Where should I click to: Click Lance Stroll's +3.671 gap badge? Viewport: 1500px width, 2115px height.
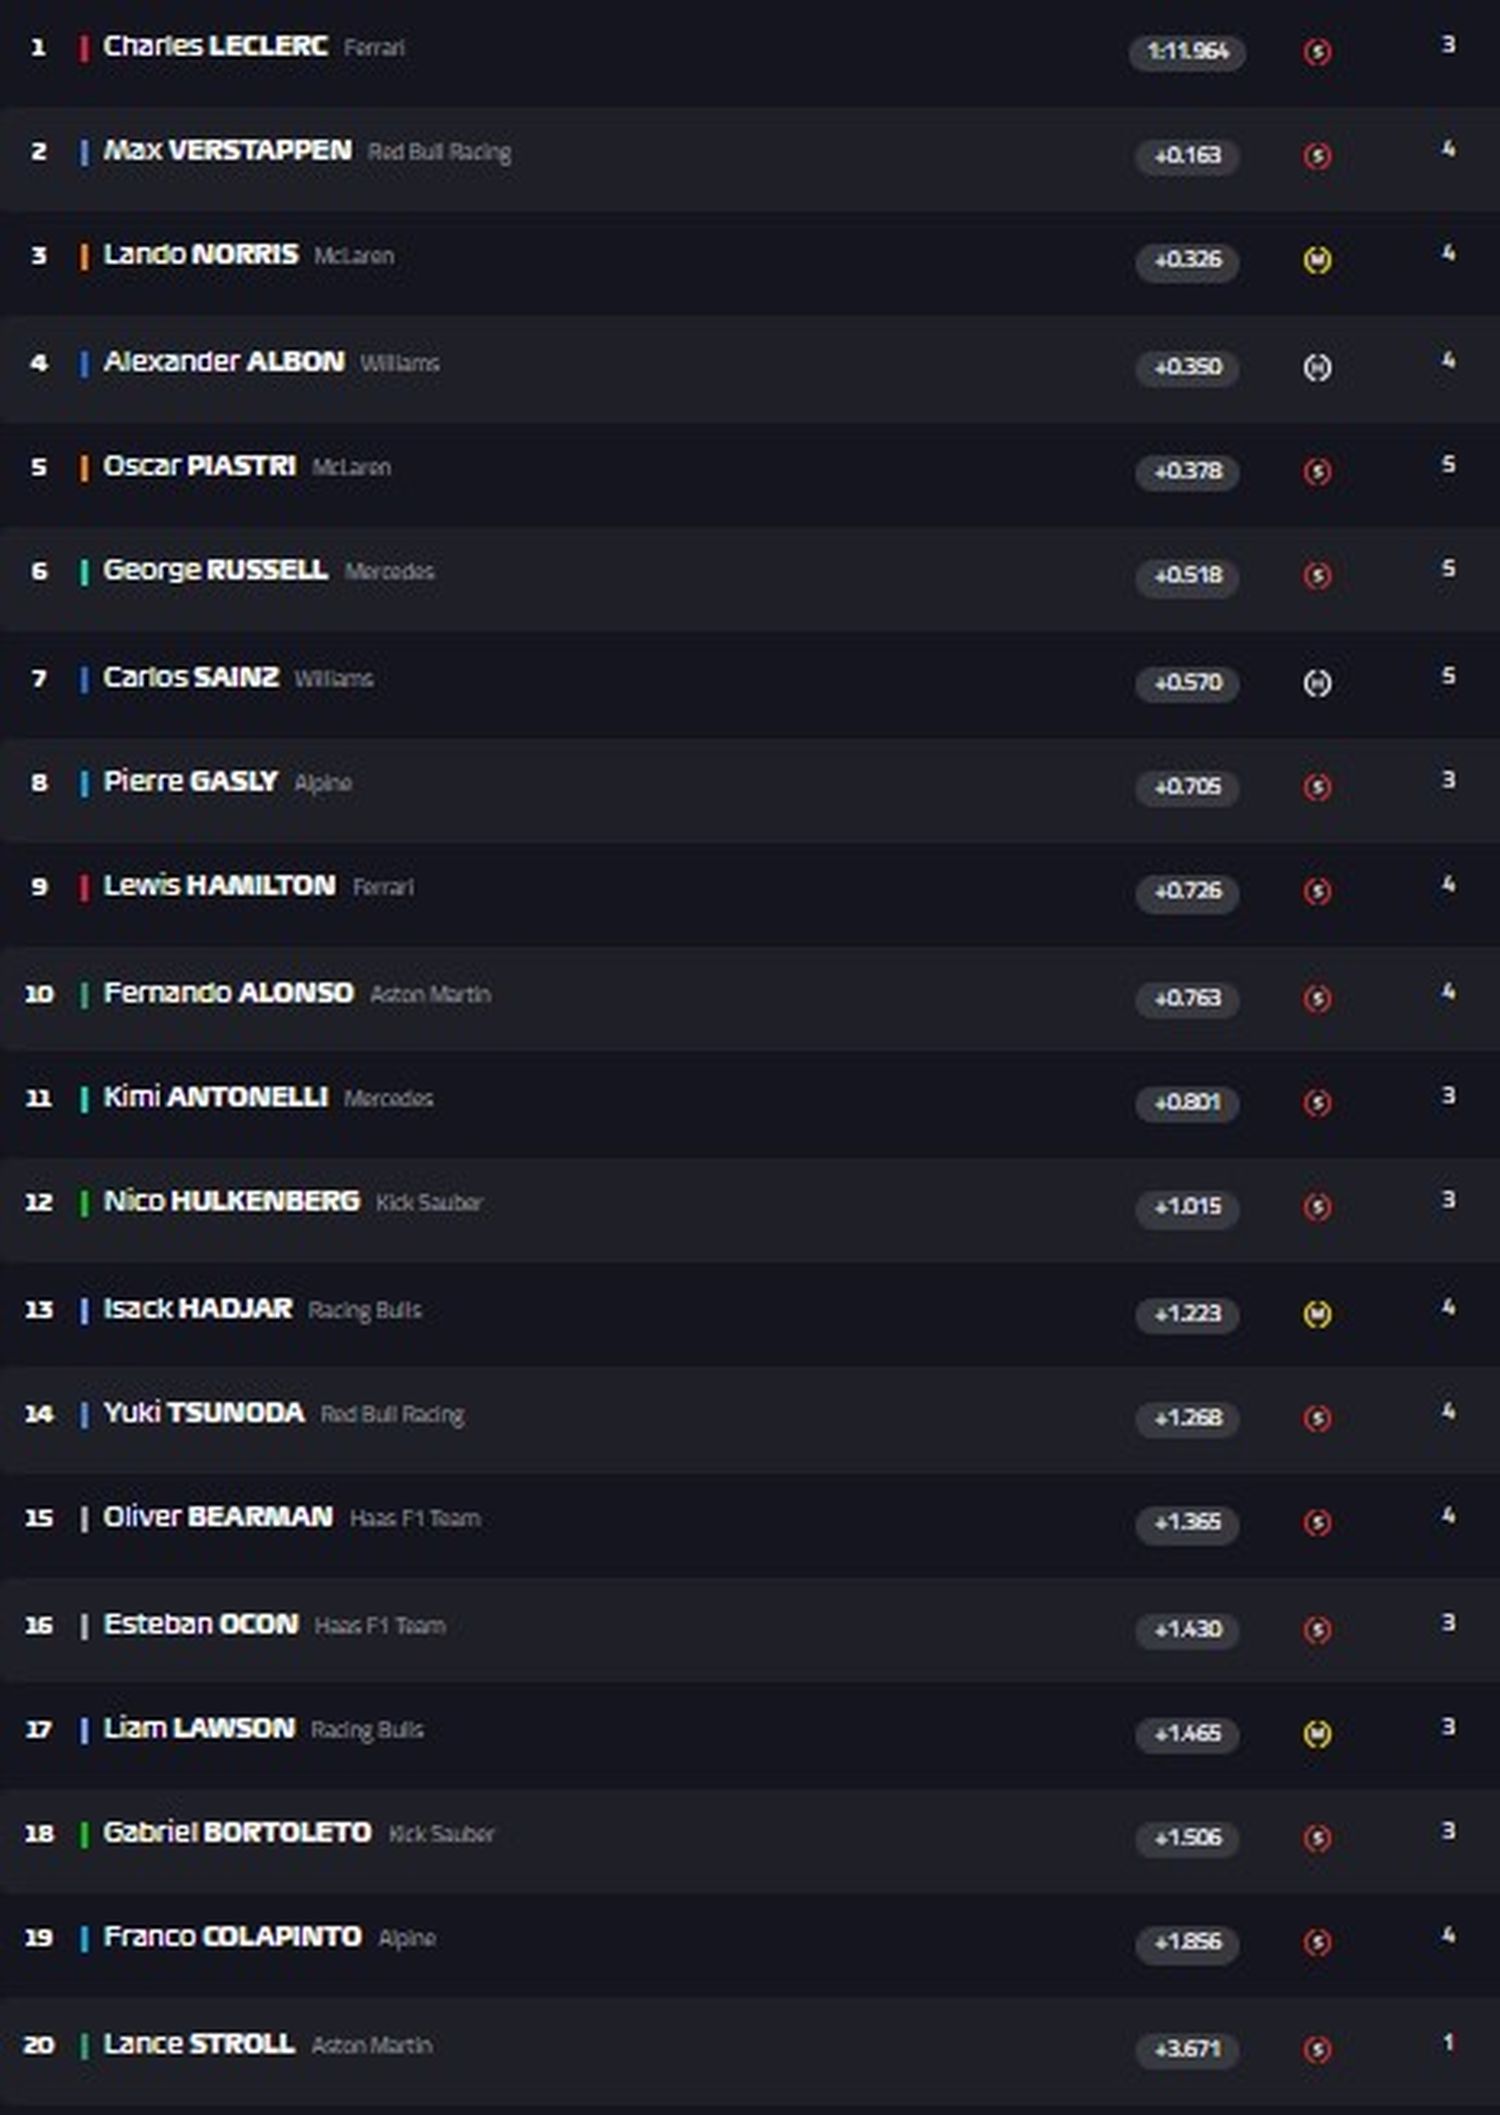coord(1187,2050)
